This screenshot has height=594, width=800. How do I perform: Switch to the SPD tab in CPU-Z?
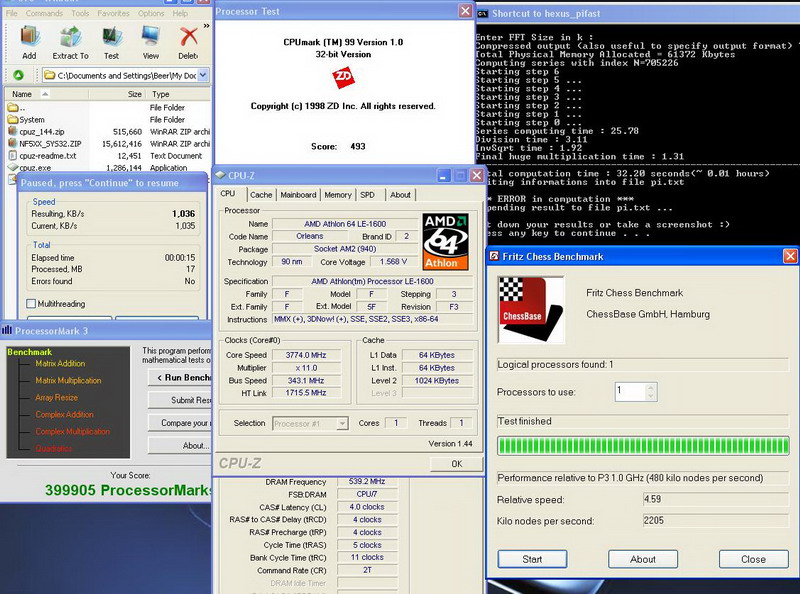click(367, 195)
